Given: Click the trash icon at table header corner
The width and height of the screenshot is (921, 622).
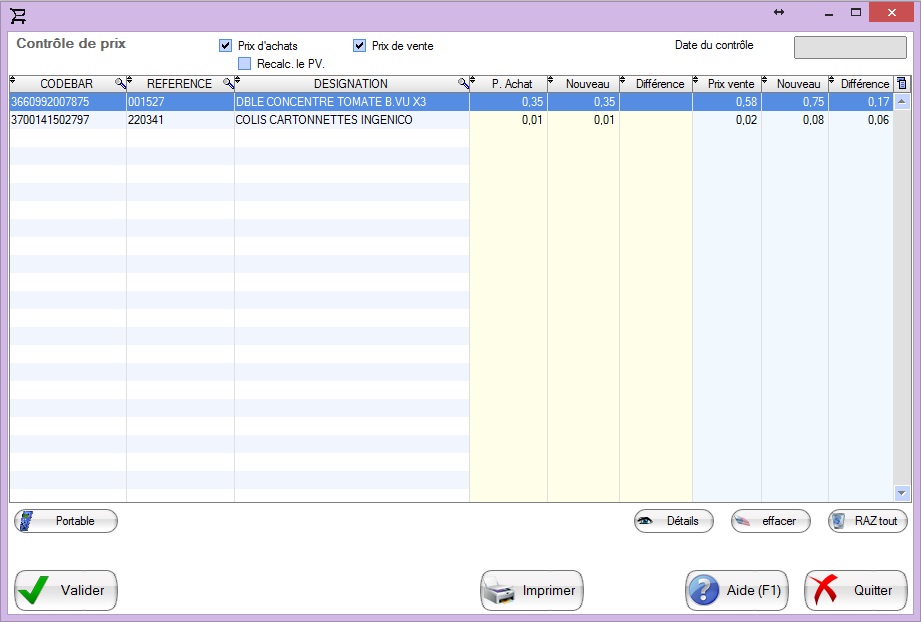Looking at the screenshot, I should click(x=902, y=83).
